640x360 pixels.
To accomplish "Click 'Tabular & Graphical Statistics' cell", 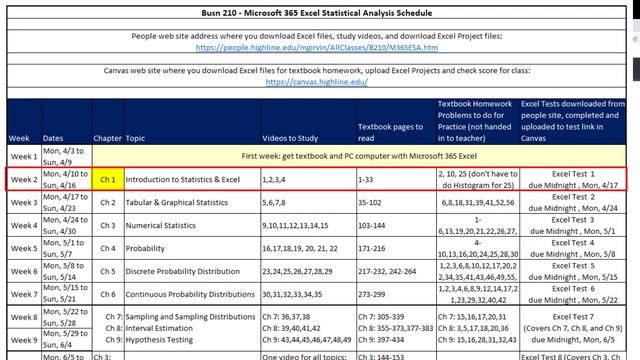I will 192,202.
